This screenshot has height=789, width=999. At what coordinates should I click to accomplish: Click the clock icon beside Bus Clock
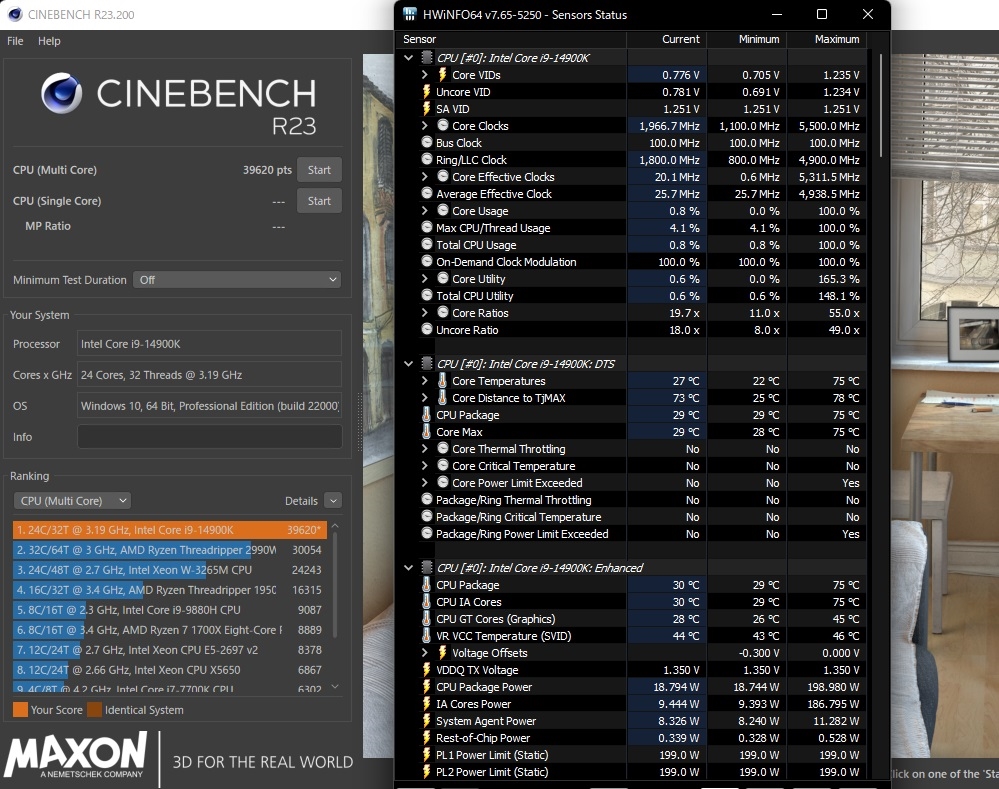point(427,143)
